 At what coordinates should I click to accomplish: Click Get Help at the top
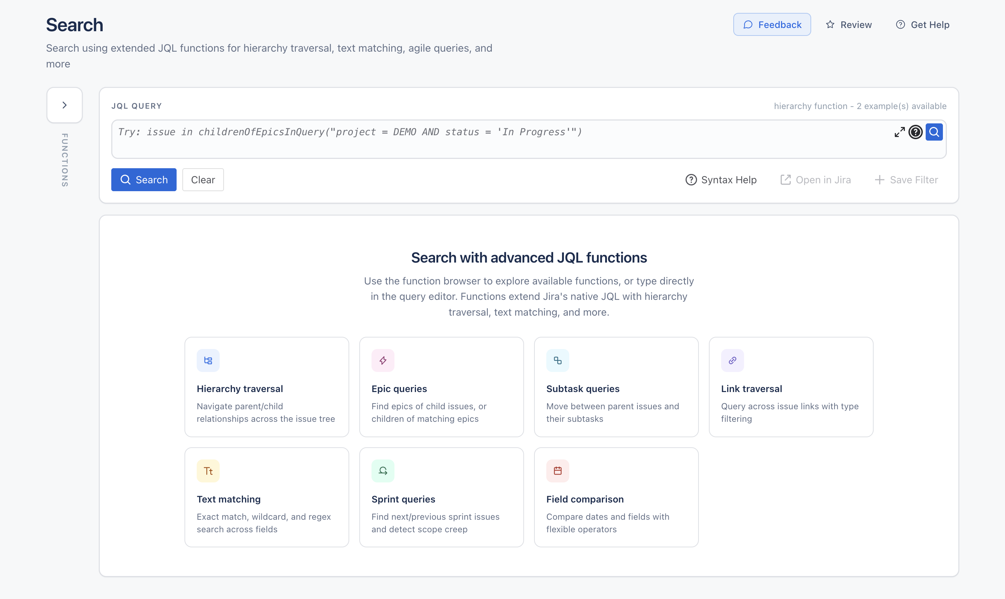pyautogui.click(x=922, y=24)
